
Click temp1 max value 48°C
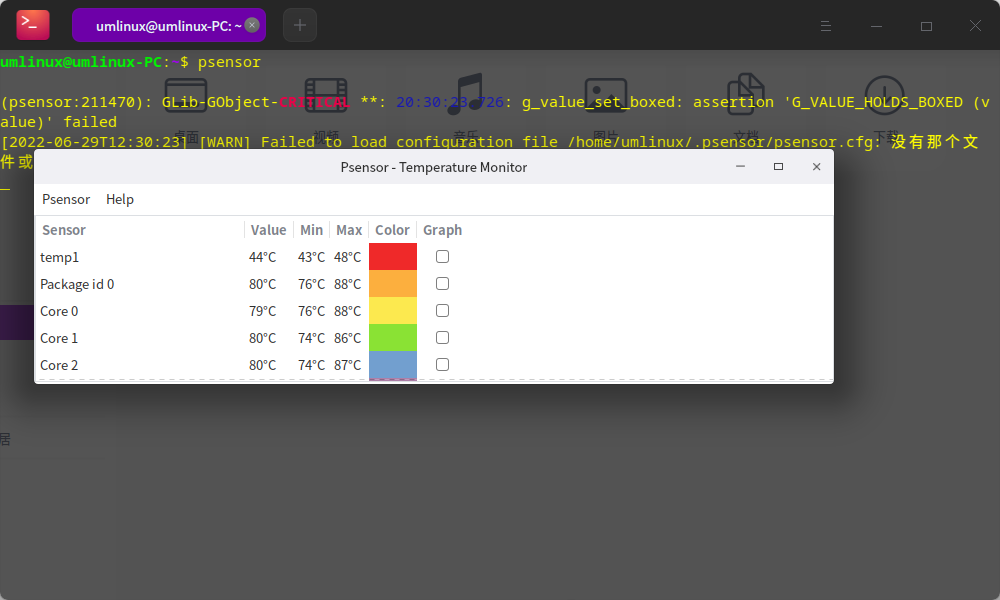(348, 257)
